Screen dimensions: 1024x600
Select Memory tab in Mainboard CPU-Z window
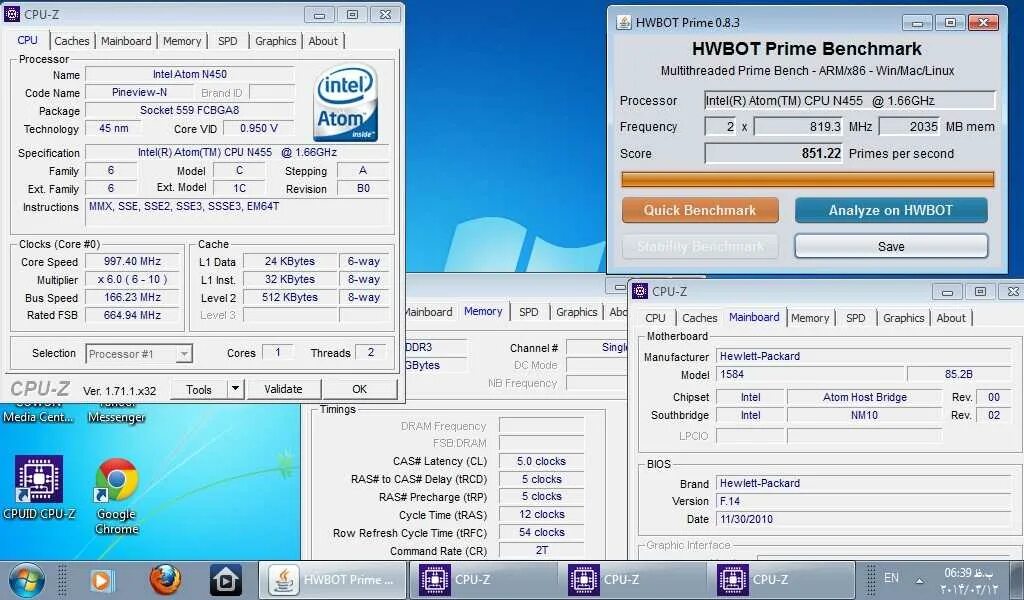tap(810, 318)
